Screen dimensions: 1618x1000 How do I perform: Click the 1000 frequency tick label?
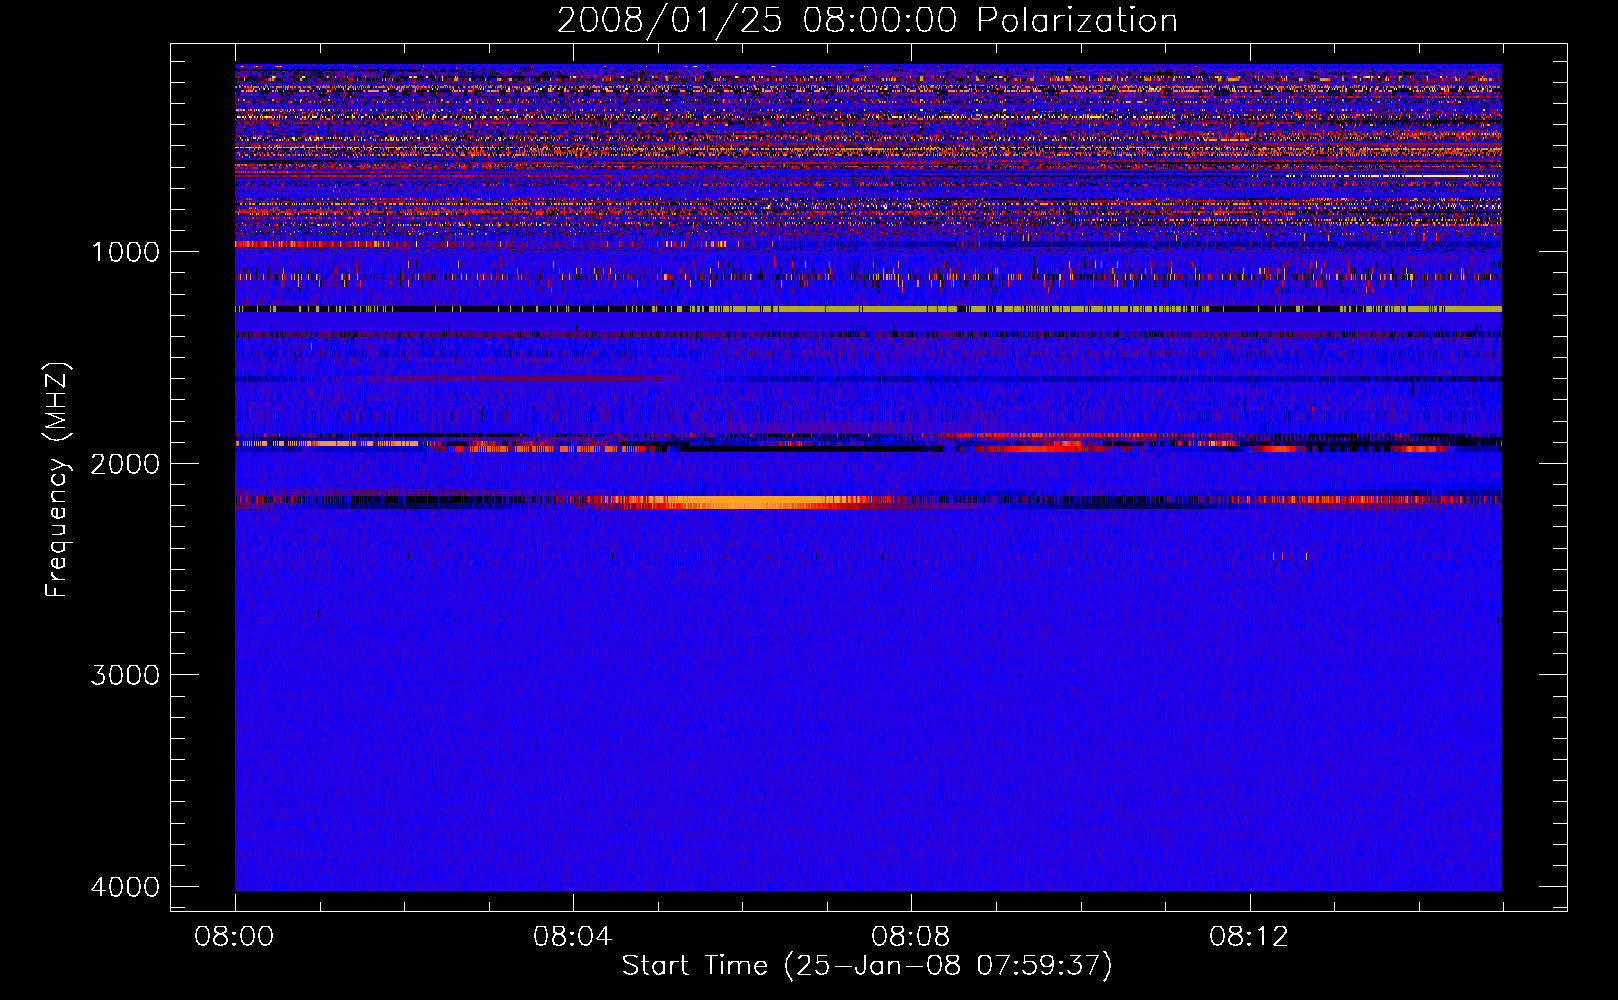tap(125, 252)
